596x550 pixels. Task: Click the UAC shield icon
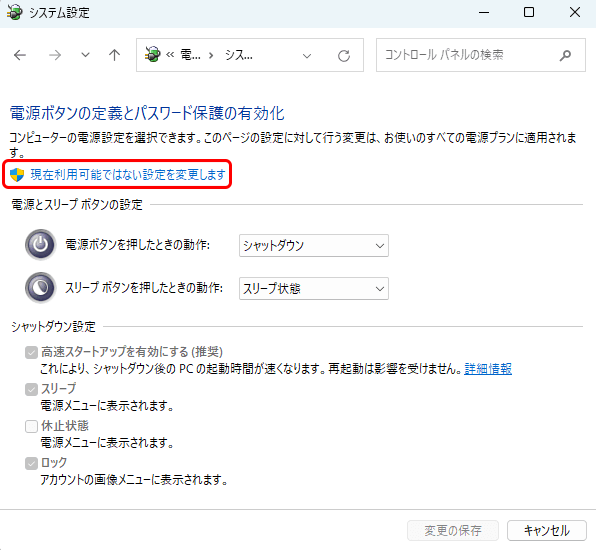[x=17, y=174]
